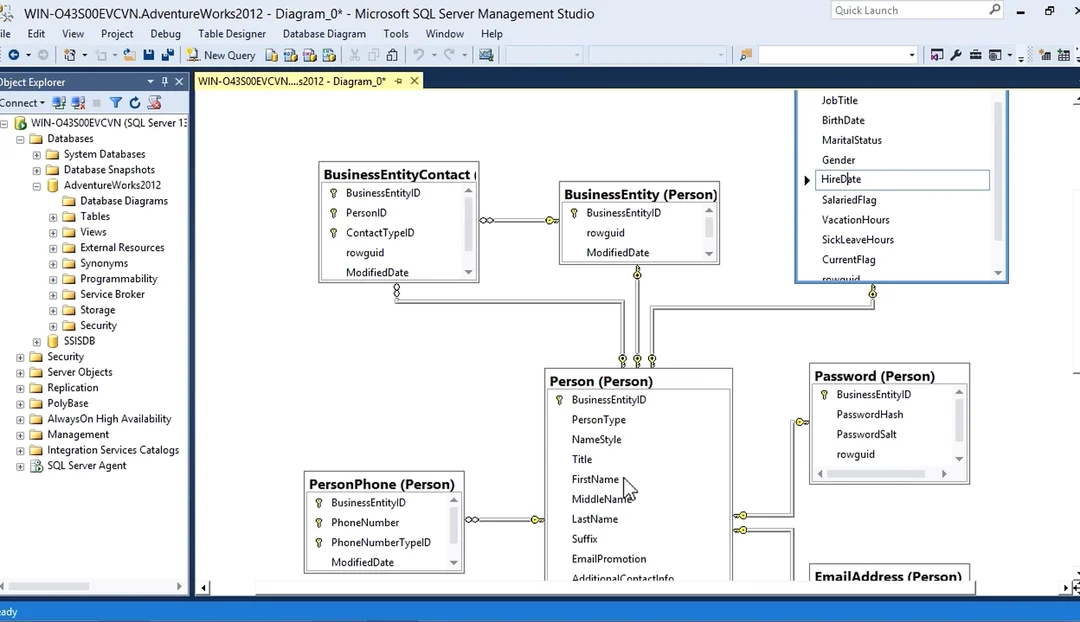This screenshot has width=1080, height=622.
Task: Click the Person (Person) table title
Action: (x=601, y=381)
